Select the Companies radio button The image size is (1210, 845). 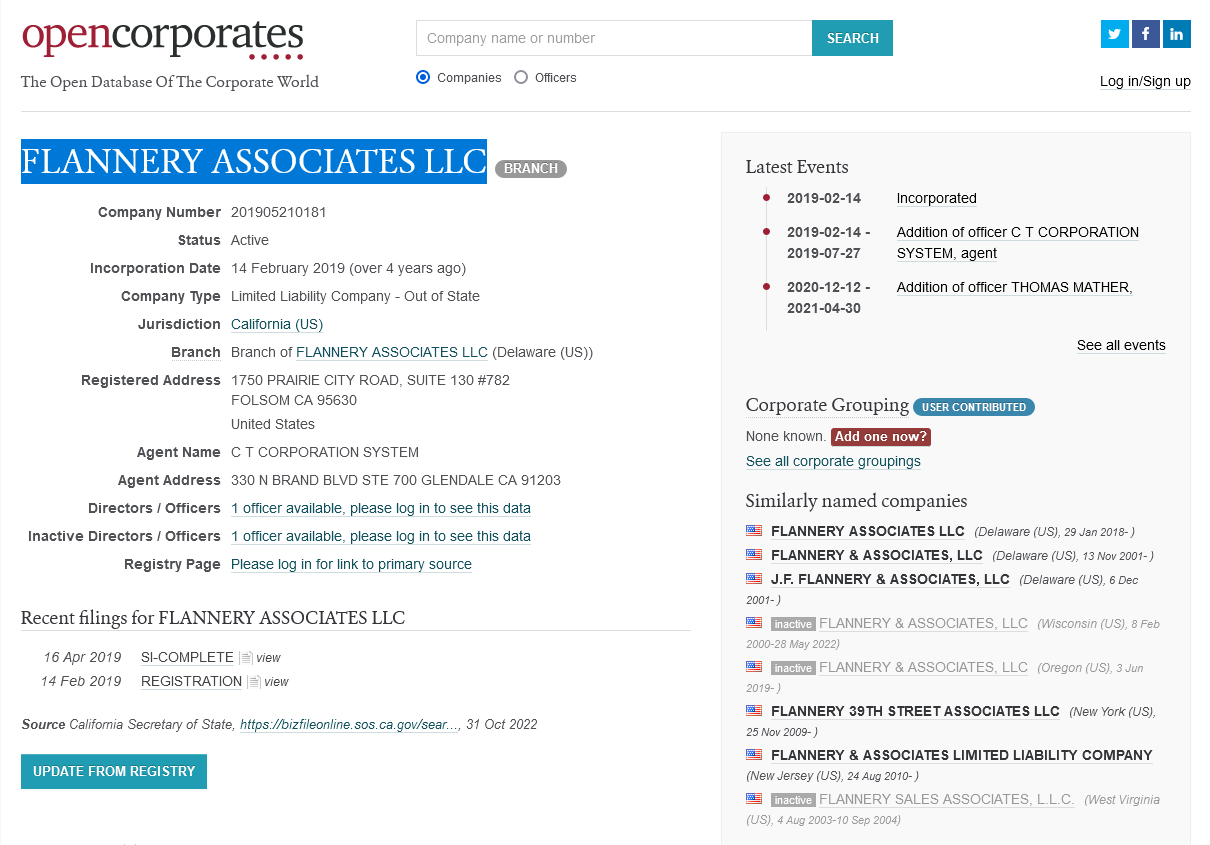[423, 77]
